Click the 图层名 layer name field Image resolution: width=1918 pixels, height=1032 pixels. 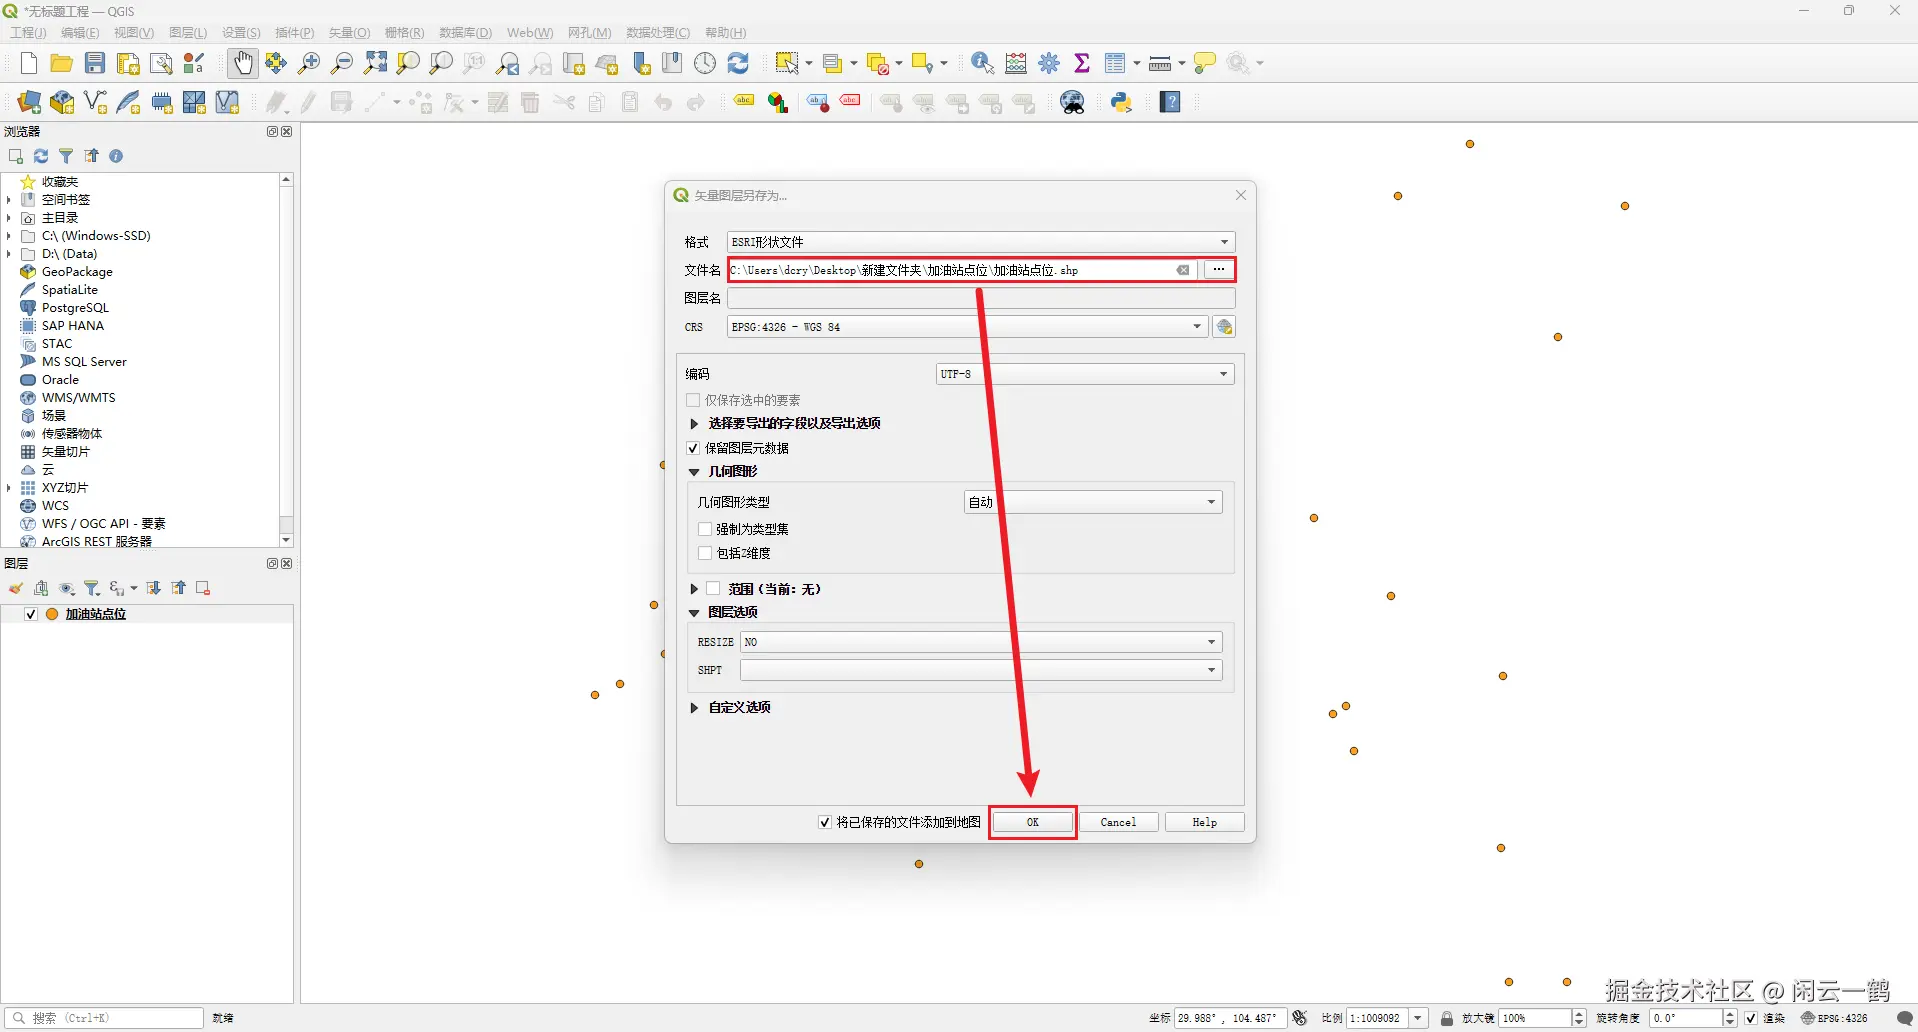tap(981, 298)
